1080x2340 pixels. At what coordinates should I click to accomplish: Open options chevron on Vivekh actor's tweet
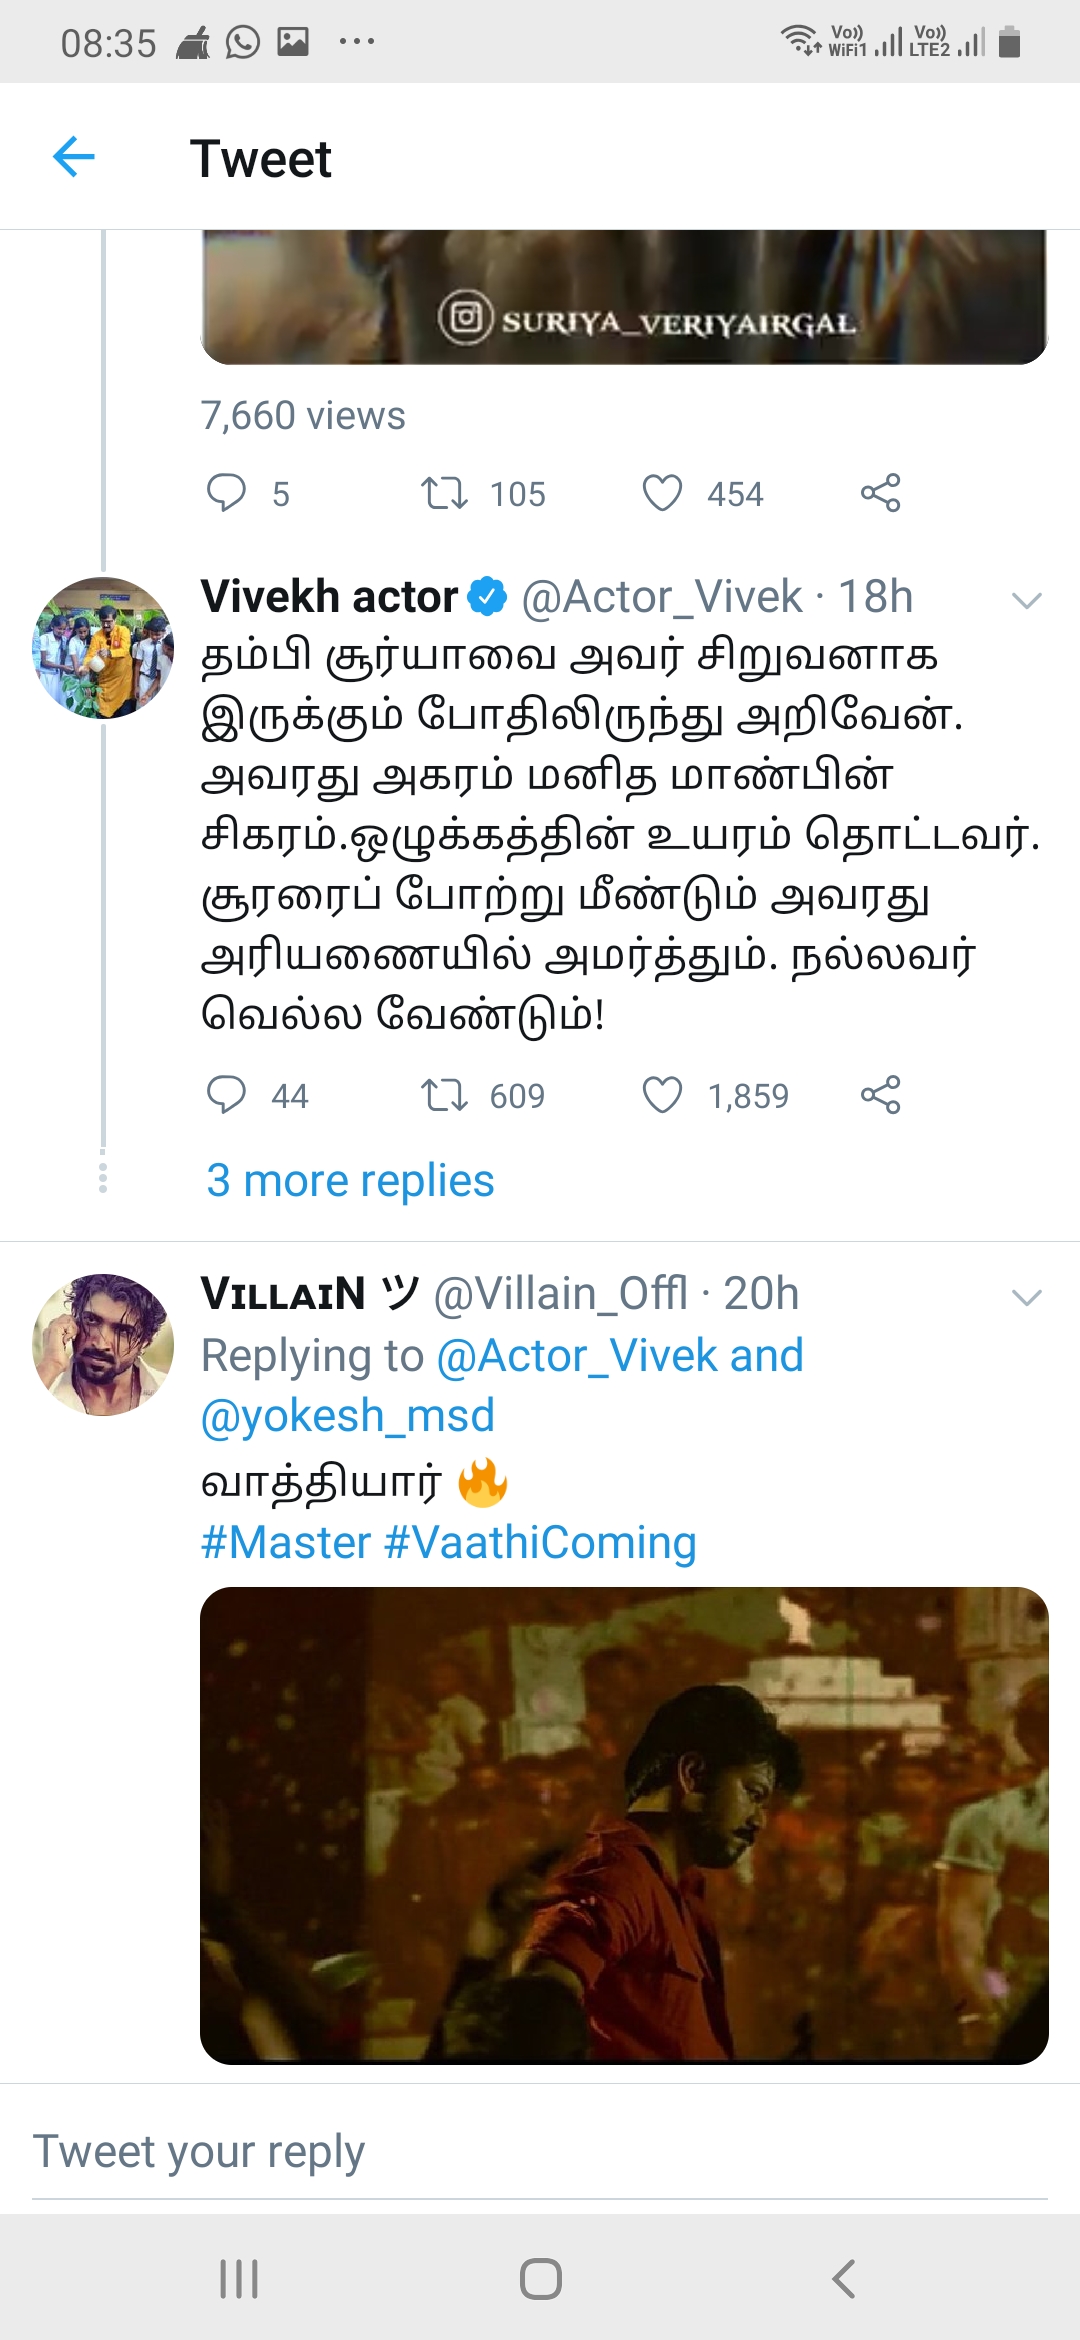pyautogui.click(x=1027, y=600)
